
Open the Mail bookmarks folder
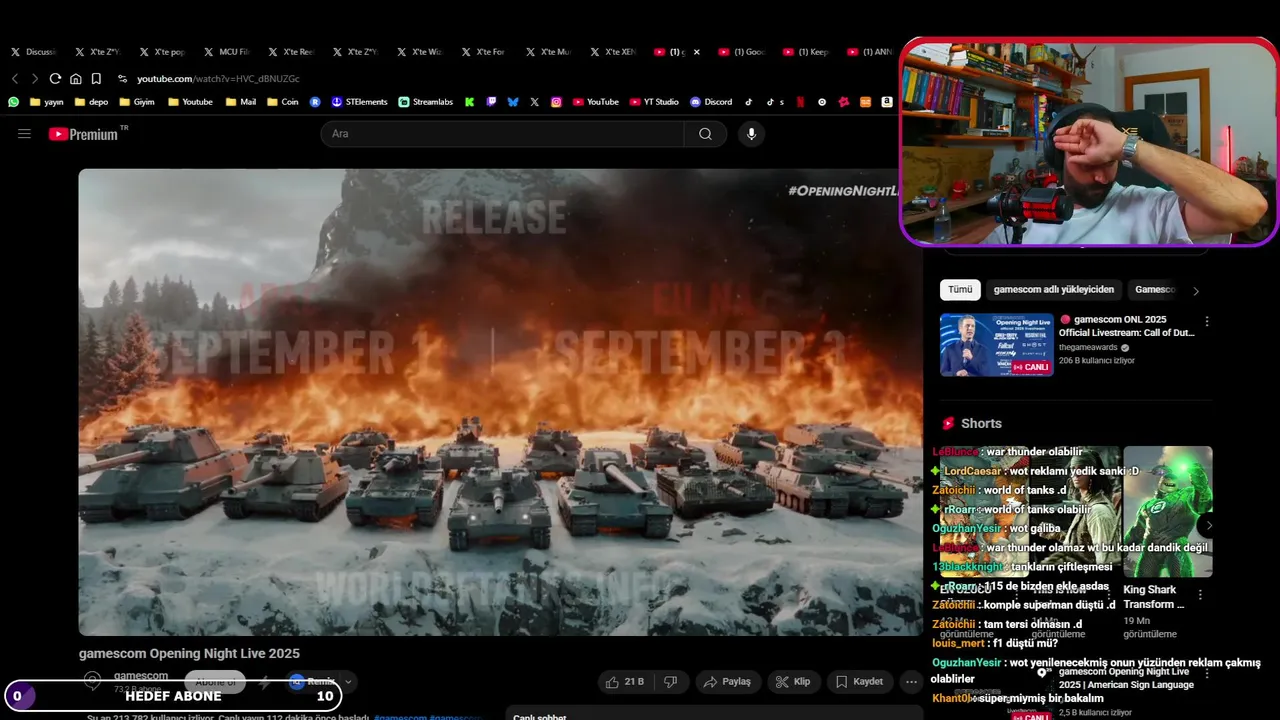pyautogui.click(x=241, y=102)
